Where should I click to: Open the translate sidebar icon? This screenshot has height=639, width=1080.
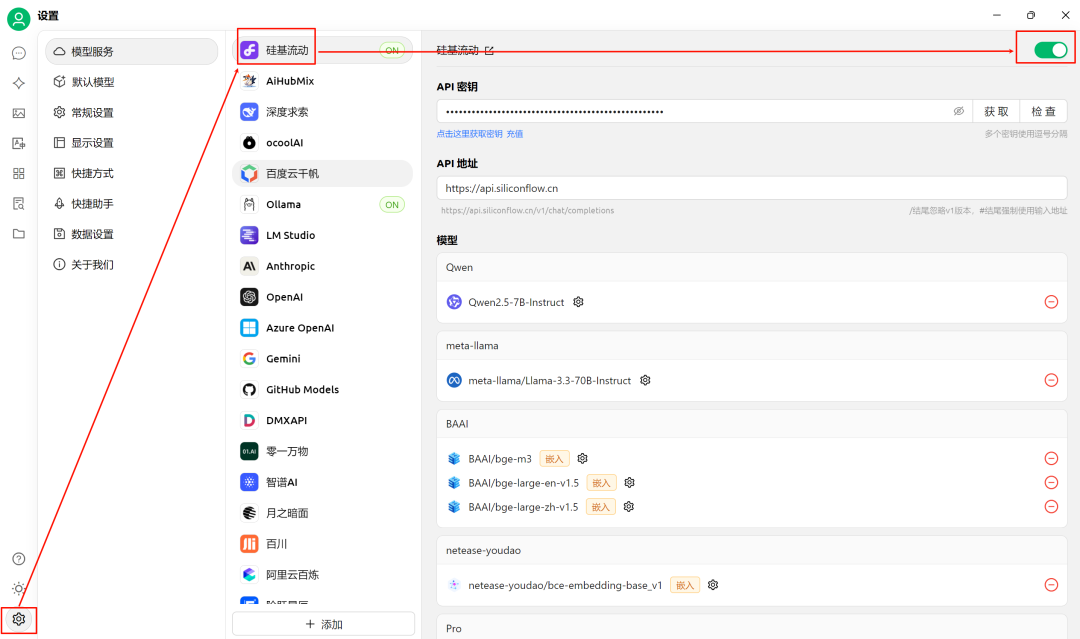point(19,143)
